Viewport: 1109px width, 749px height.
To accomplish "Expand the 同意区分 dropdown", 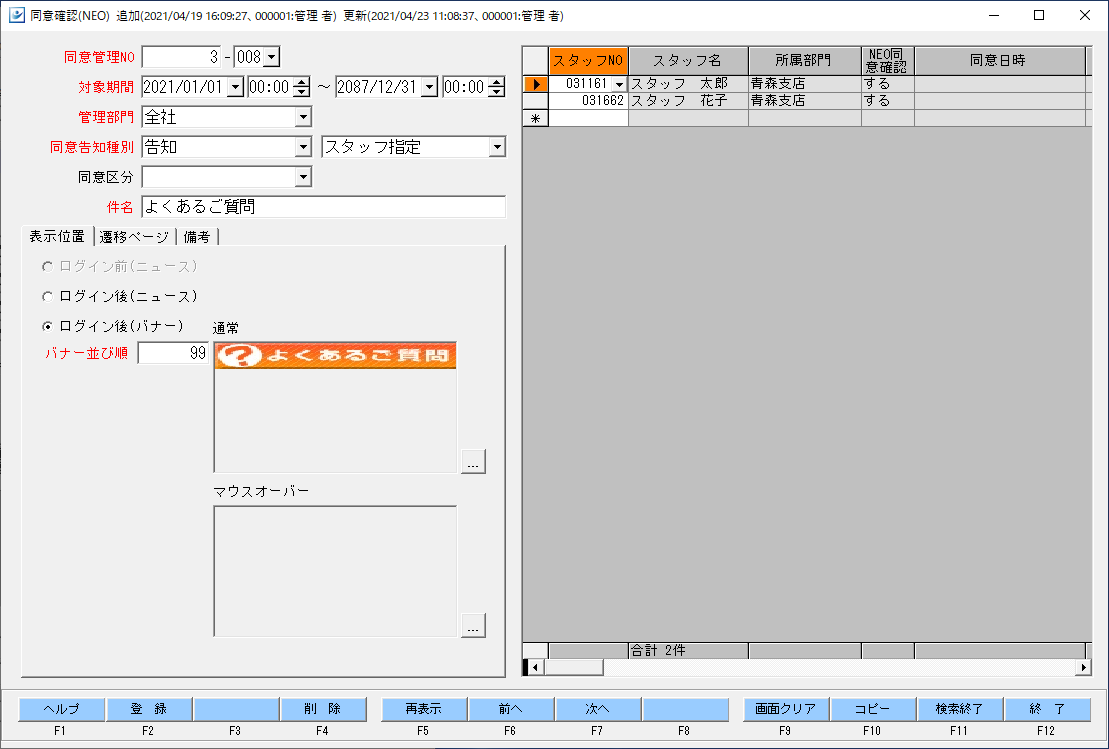I will [303, 177].
